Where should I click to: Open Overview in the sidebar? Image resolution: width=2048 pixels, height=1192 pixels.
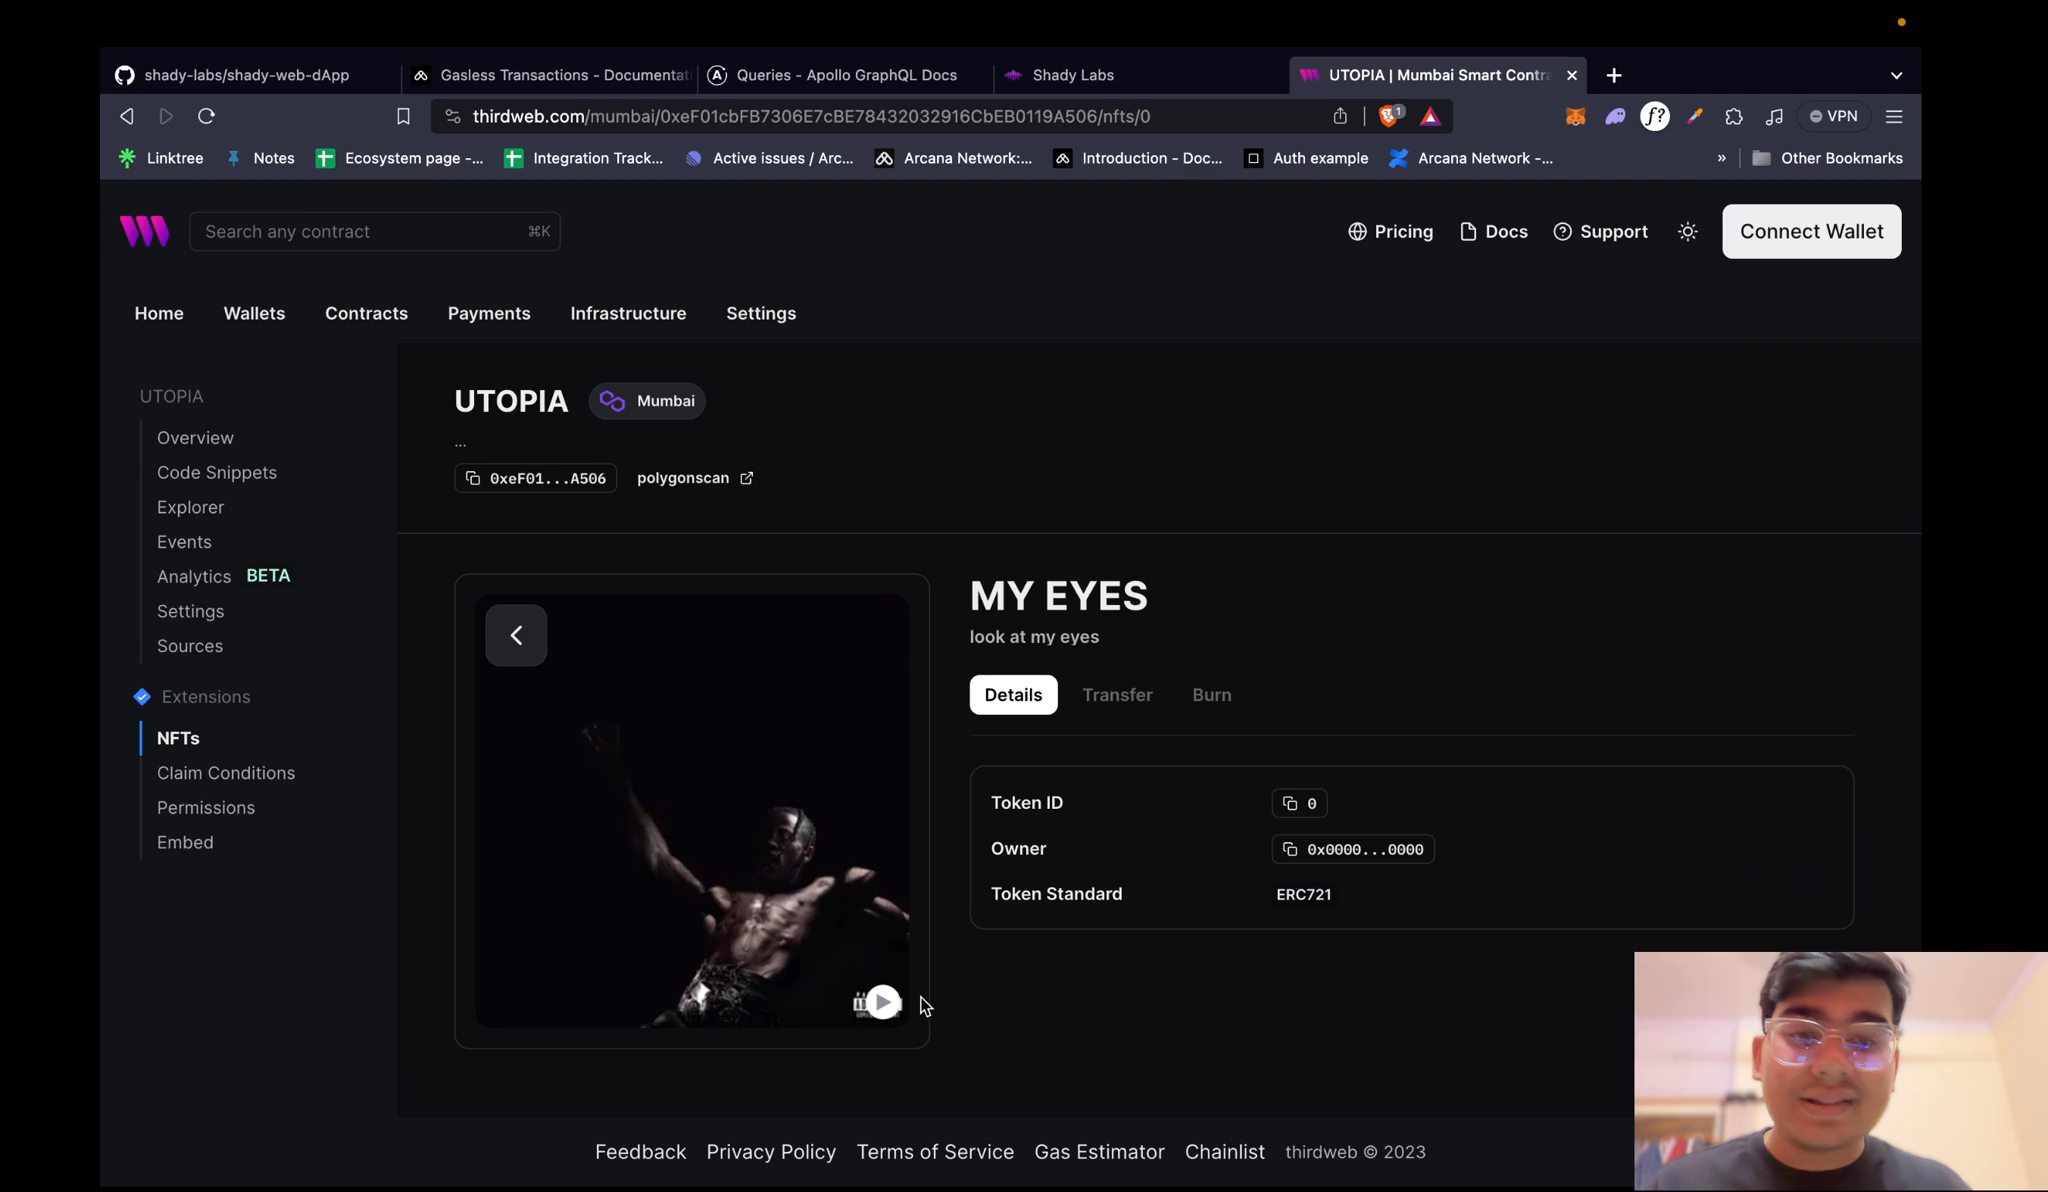pos(195,438)
